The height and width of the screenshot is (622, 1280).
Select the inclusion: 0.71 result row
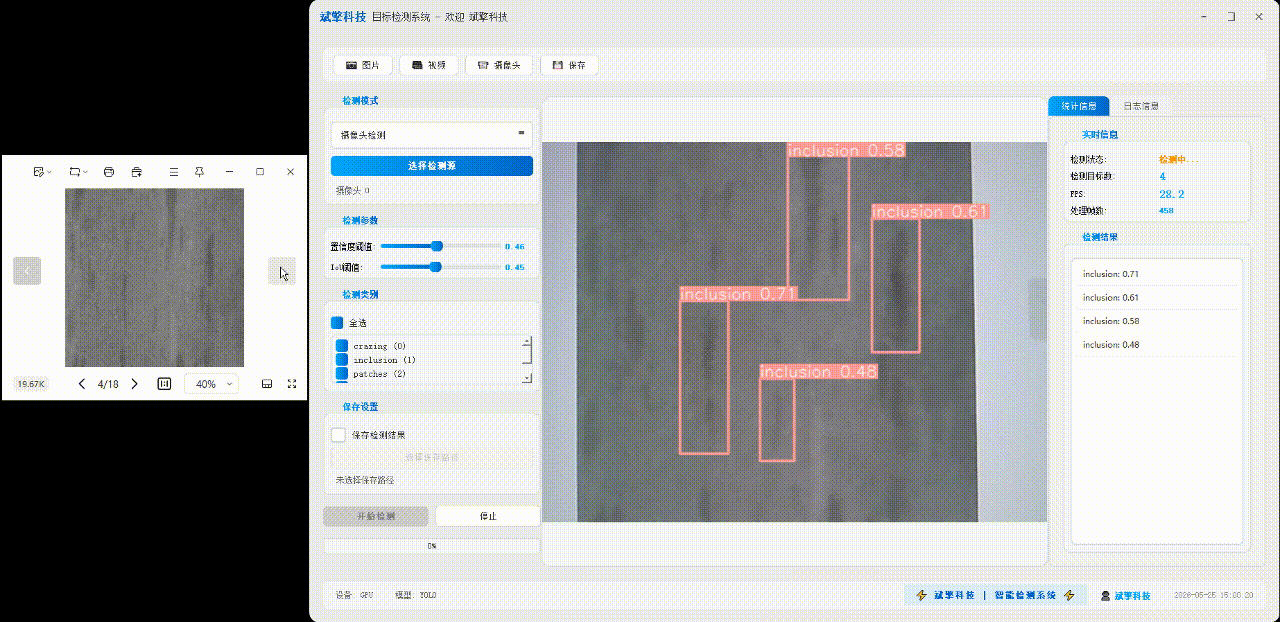pyautogui.click(x=1157, y=274)
